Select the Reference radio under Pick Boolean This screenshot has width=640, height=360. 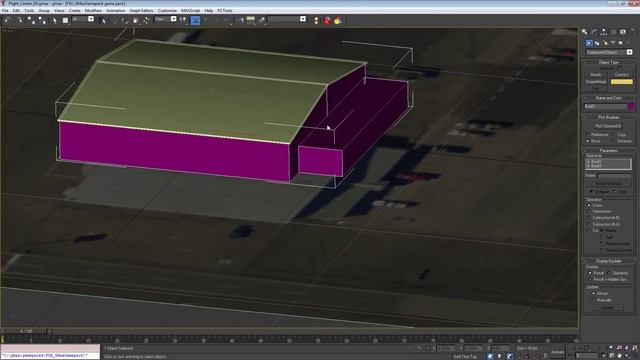589,134
